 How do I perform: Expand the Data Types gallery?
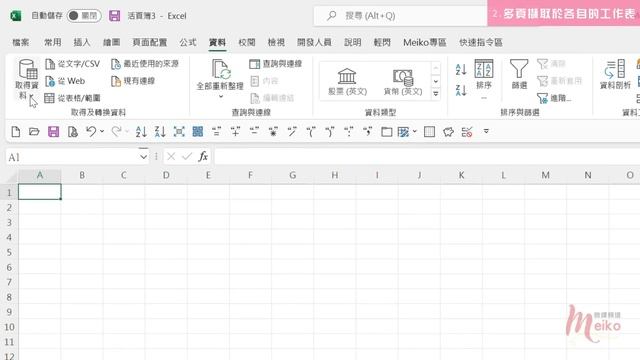point(436,94)
